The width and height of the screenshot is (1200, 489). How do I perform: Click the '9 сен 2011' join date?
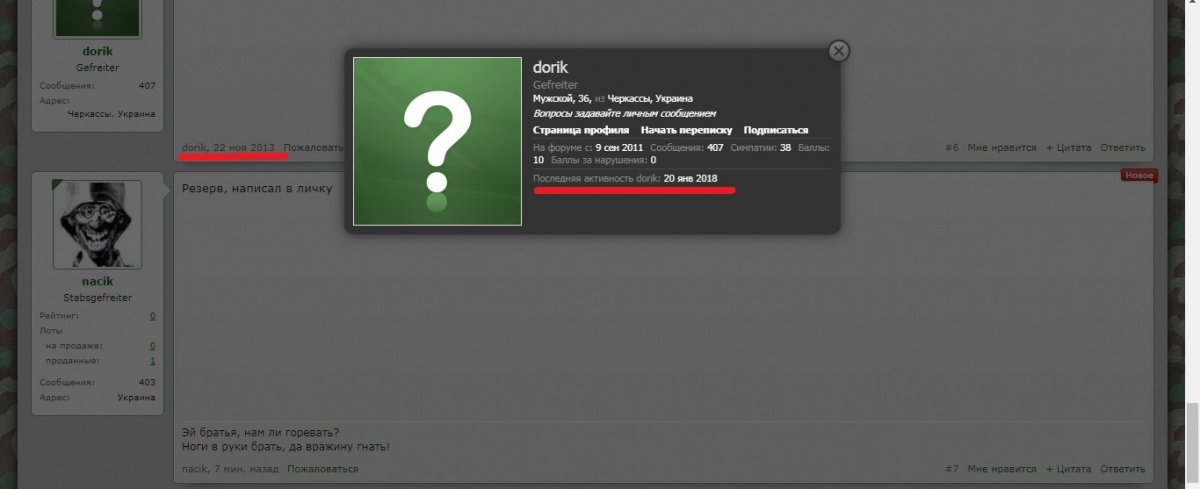(619, 148)
